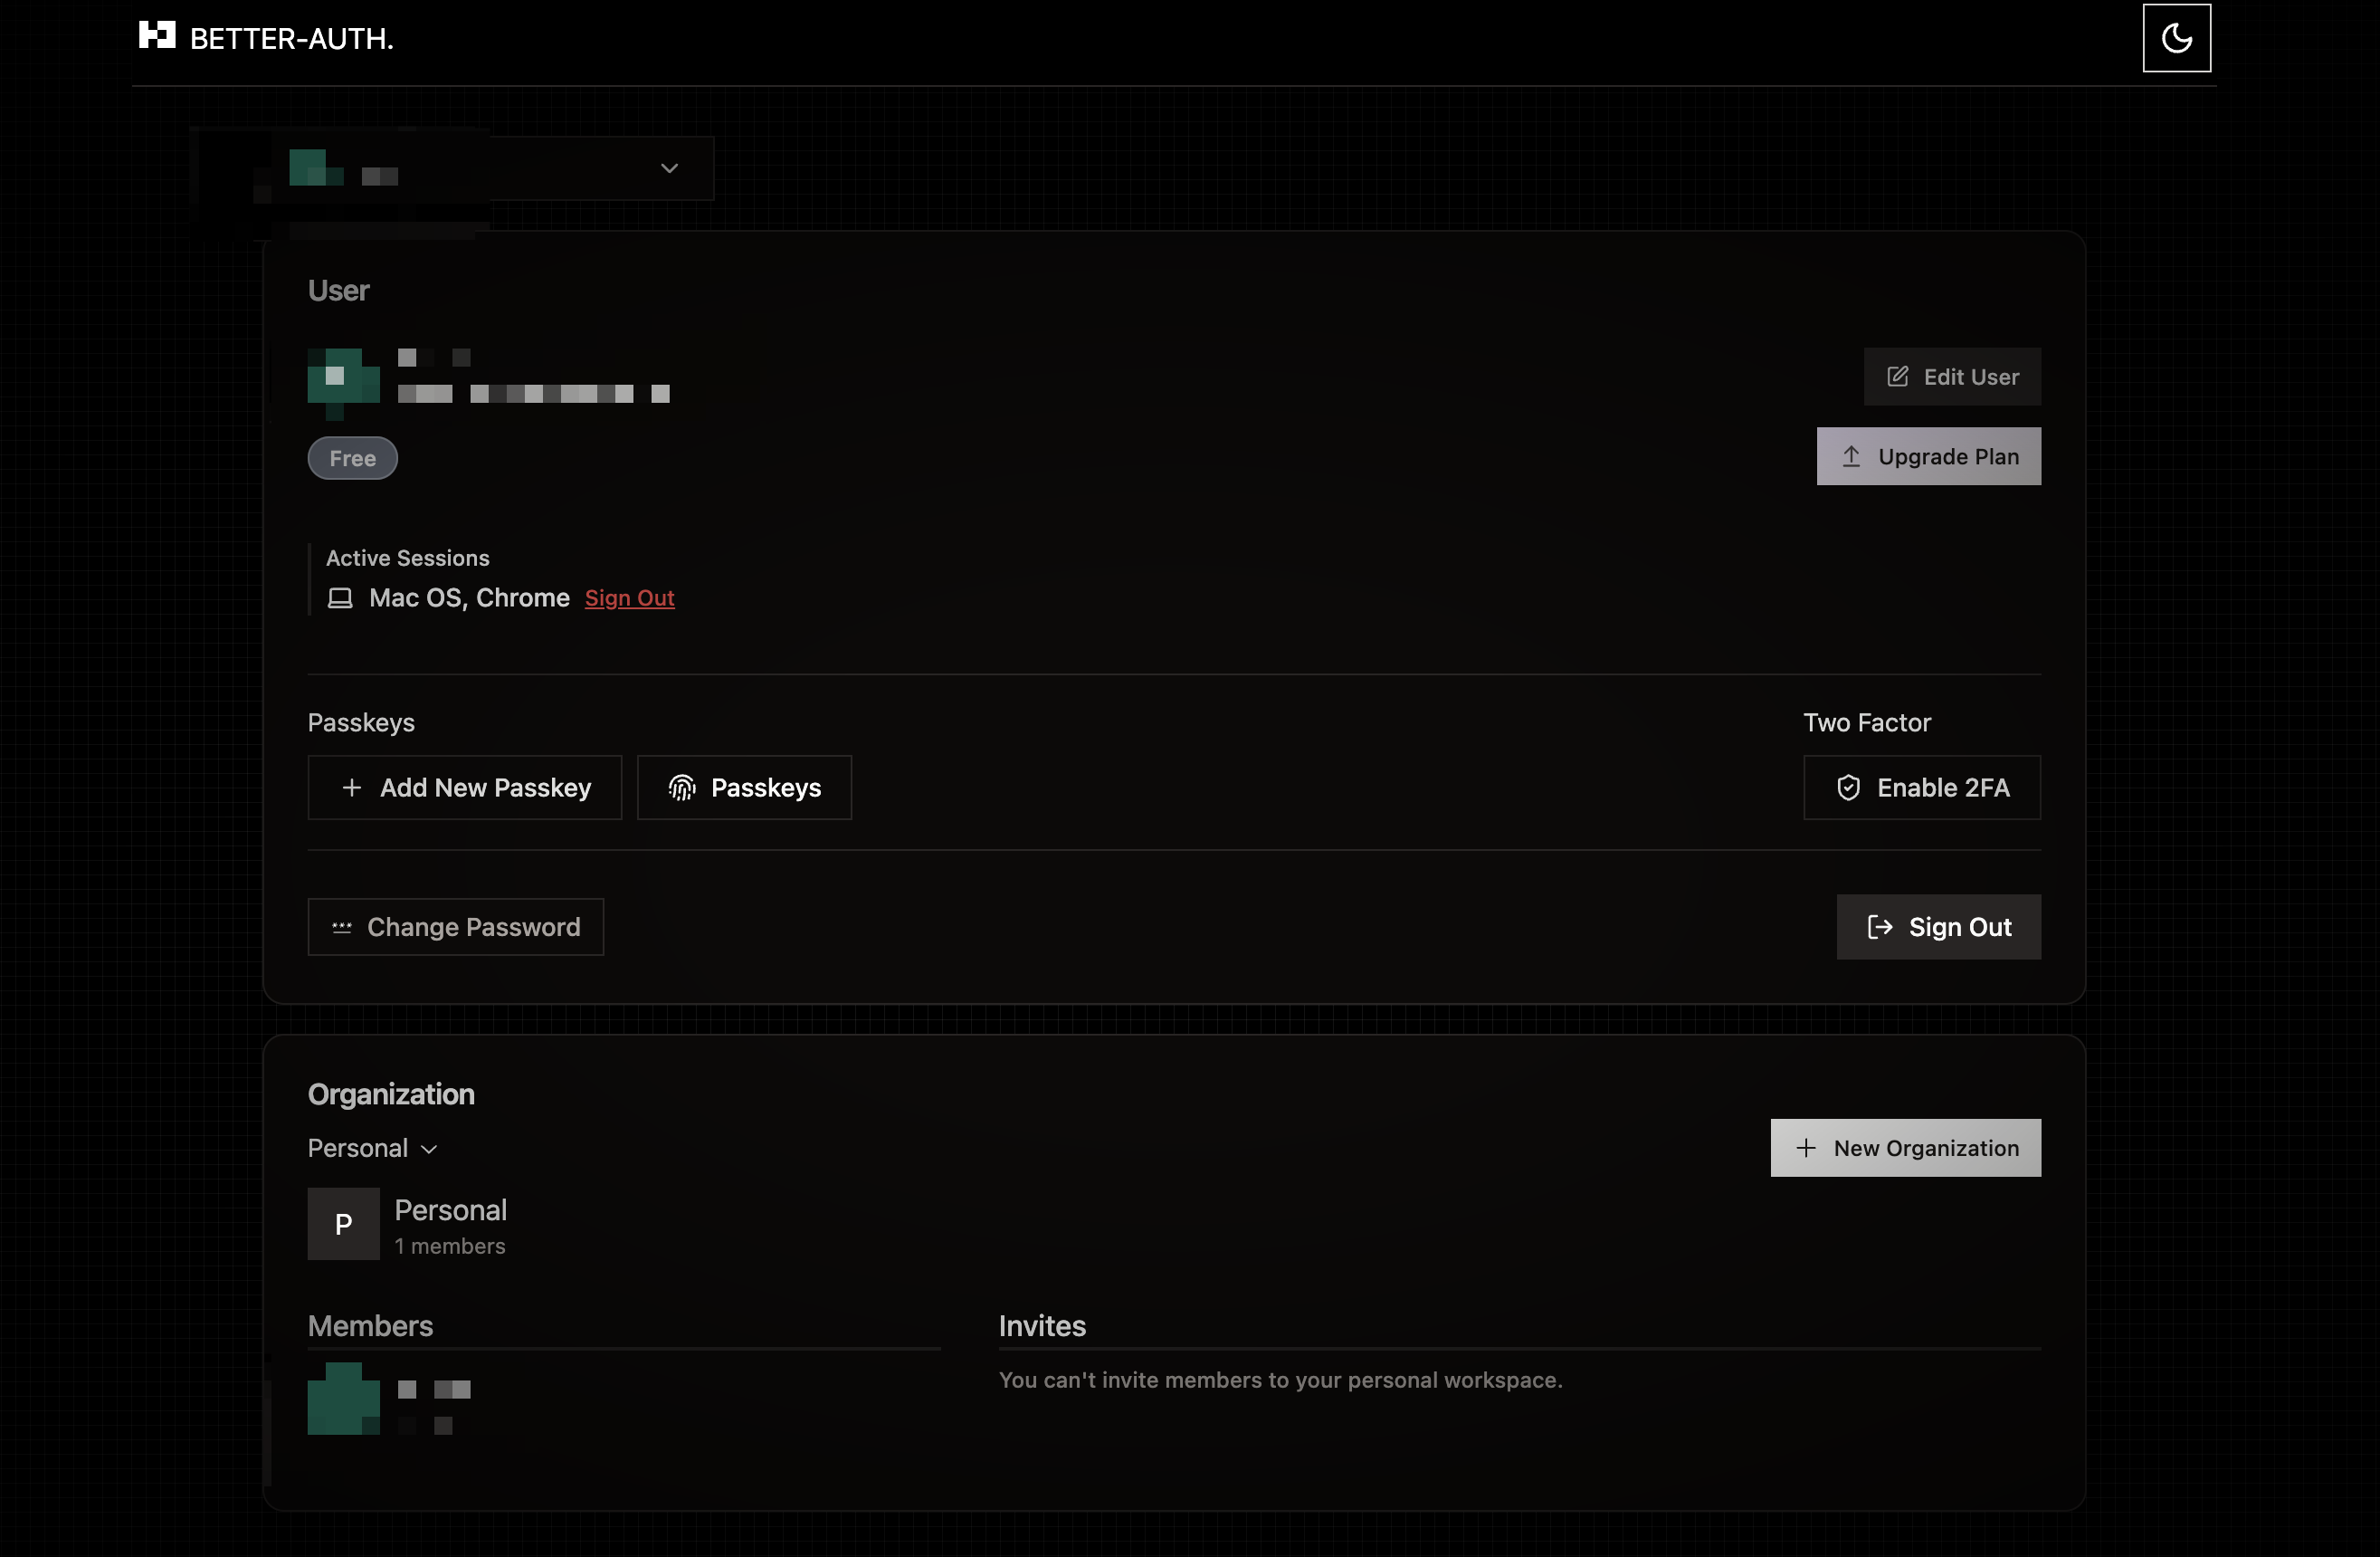Click the Free plan badge
Image resolution: width=2380 pixels, height=1557 pixels.
(352, 459)
